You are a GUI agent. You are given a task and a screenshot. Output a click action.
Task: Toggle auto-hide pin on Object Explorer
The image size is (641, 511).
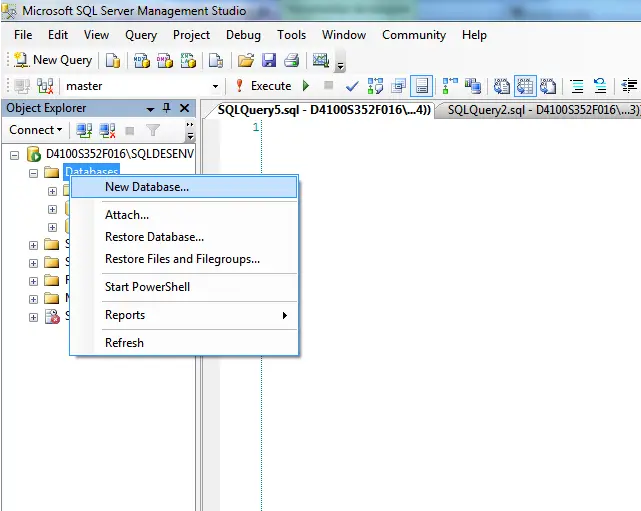[x=167, y=108]
